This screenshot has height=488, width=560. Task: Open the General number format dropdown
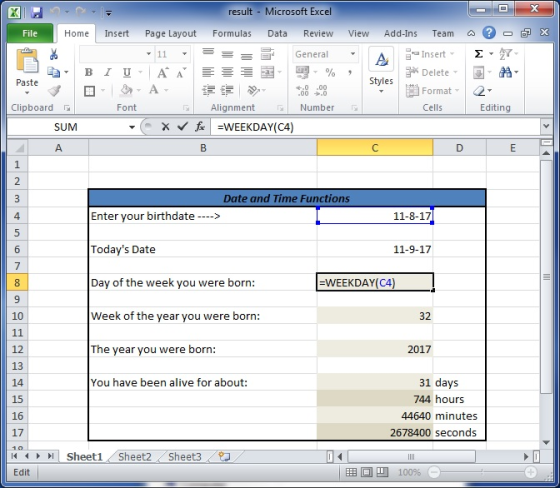353,54
